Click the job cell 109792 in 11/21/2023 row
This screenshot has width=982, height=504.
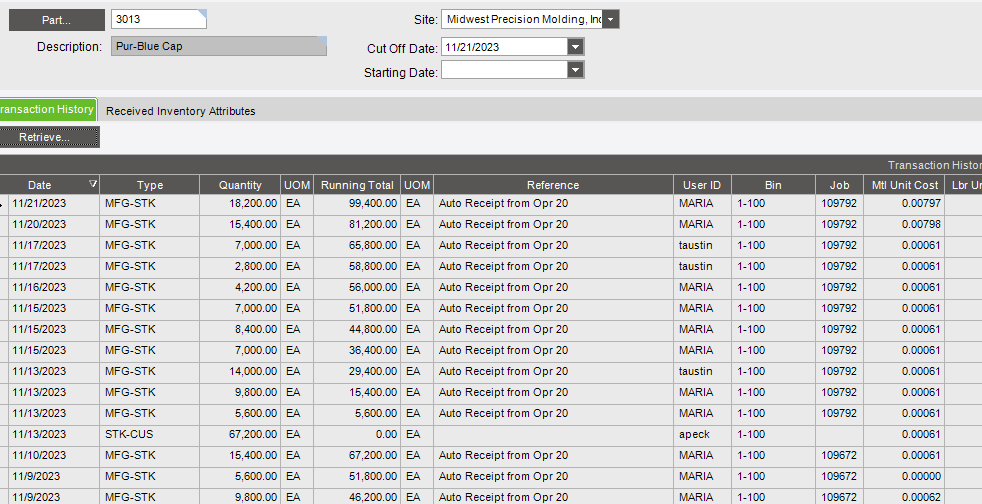pos(839,203)
